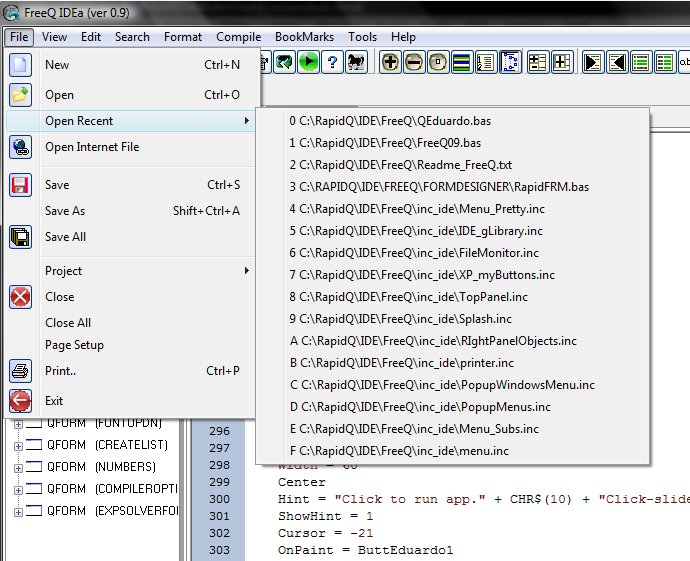The height and width of the screenshot is (561, 690).
Task: Click the green arrows compile toolbar icon
Action: [x=284, y=62]
